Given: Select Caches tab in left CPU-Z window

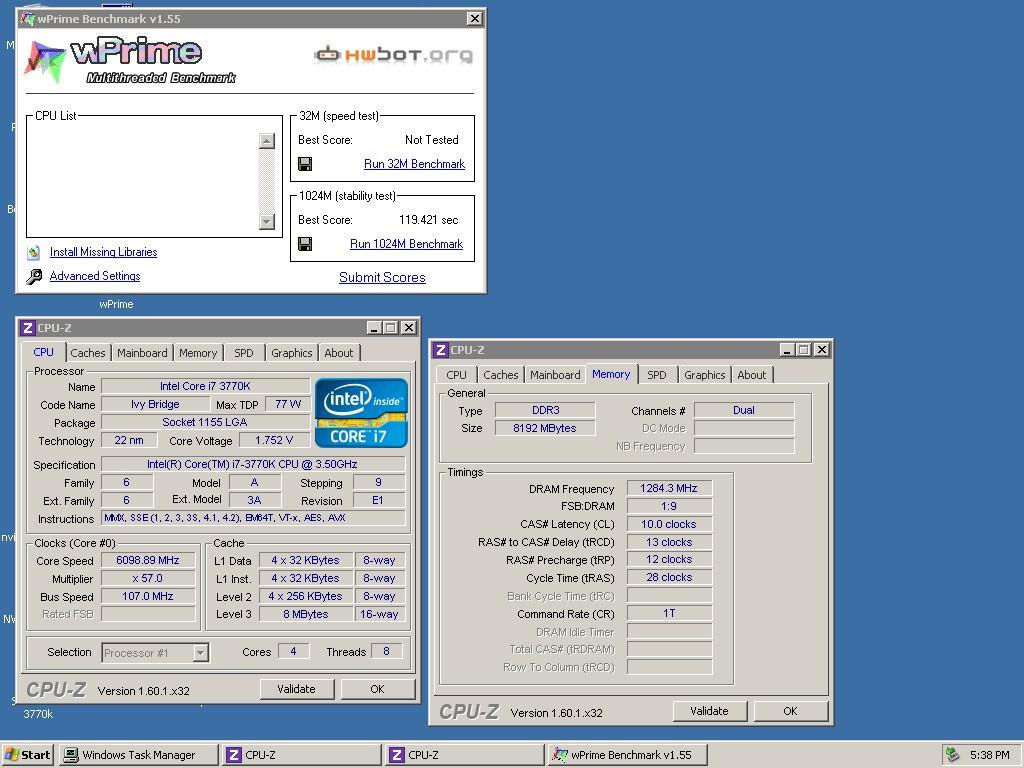Looking at the screenshot, I should point(88,353).
